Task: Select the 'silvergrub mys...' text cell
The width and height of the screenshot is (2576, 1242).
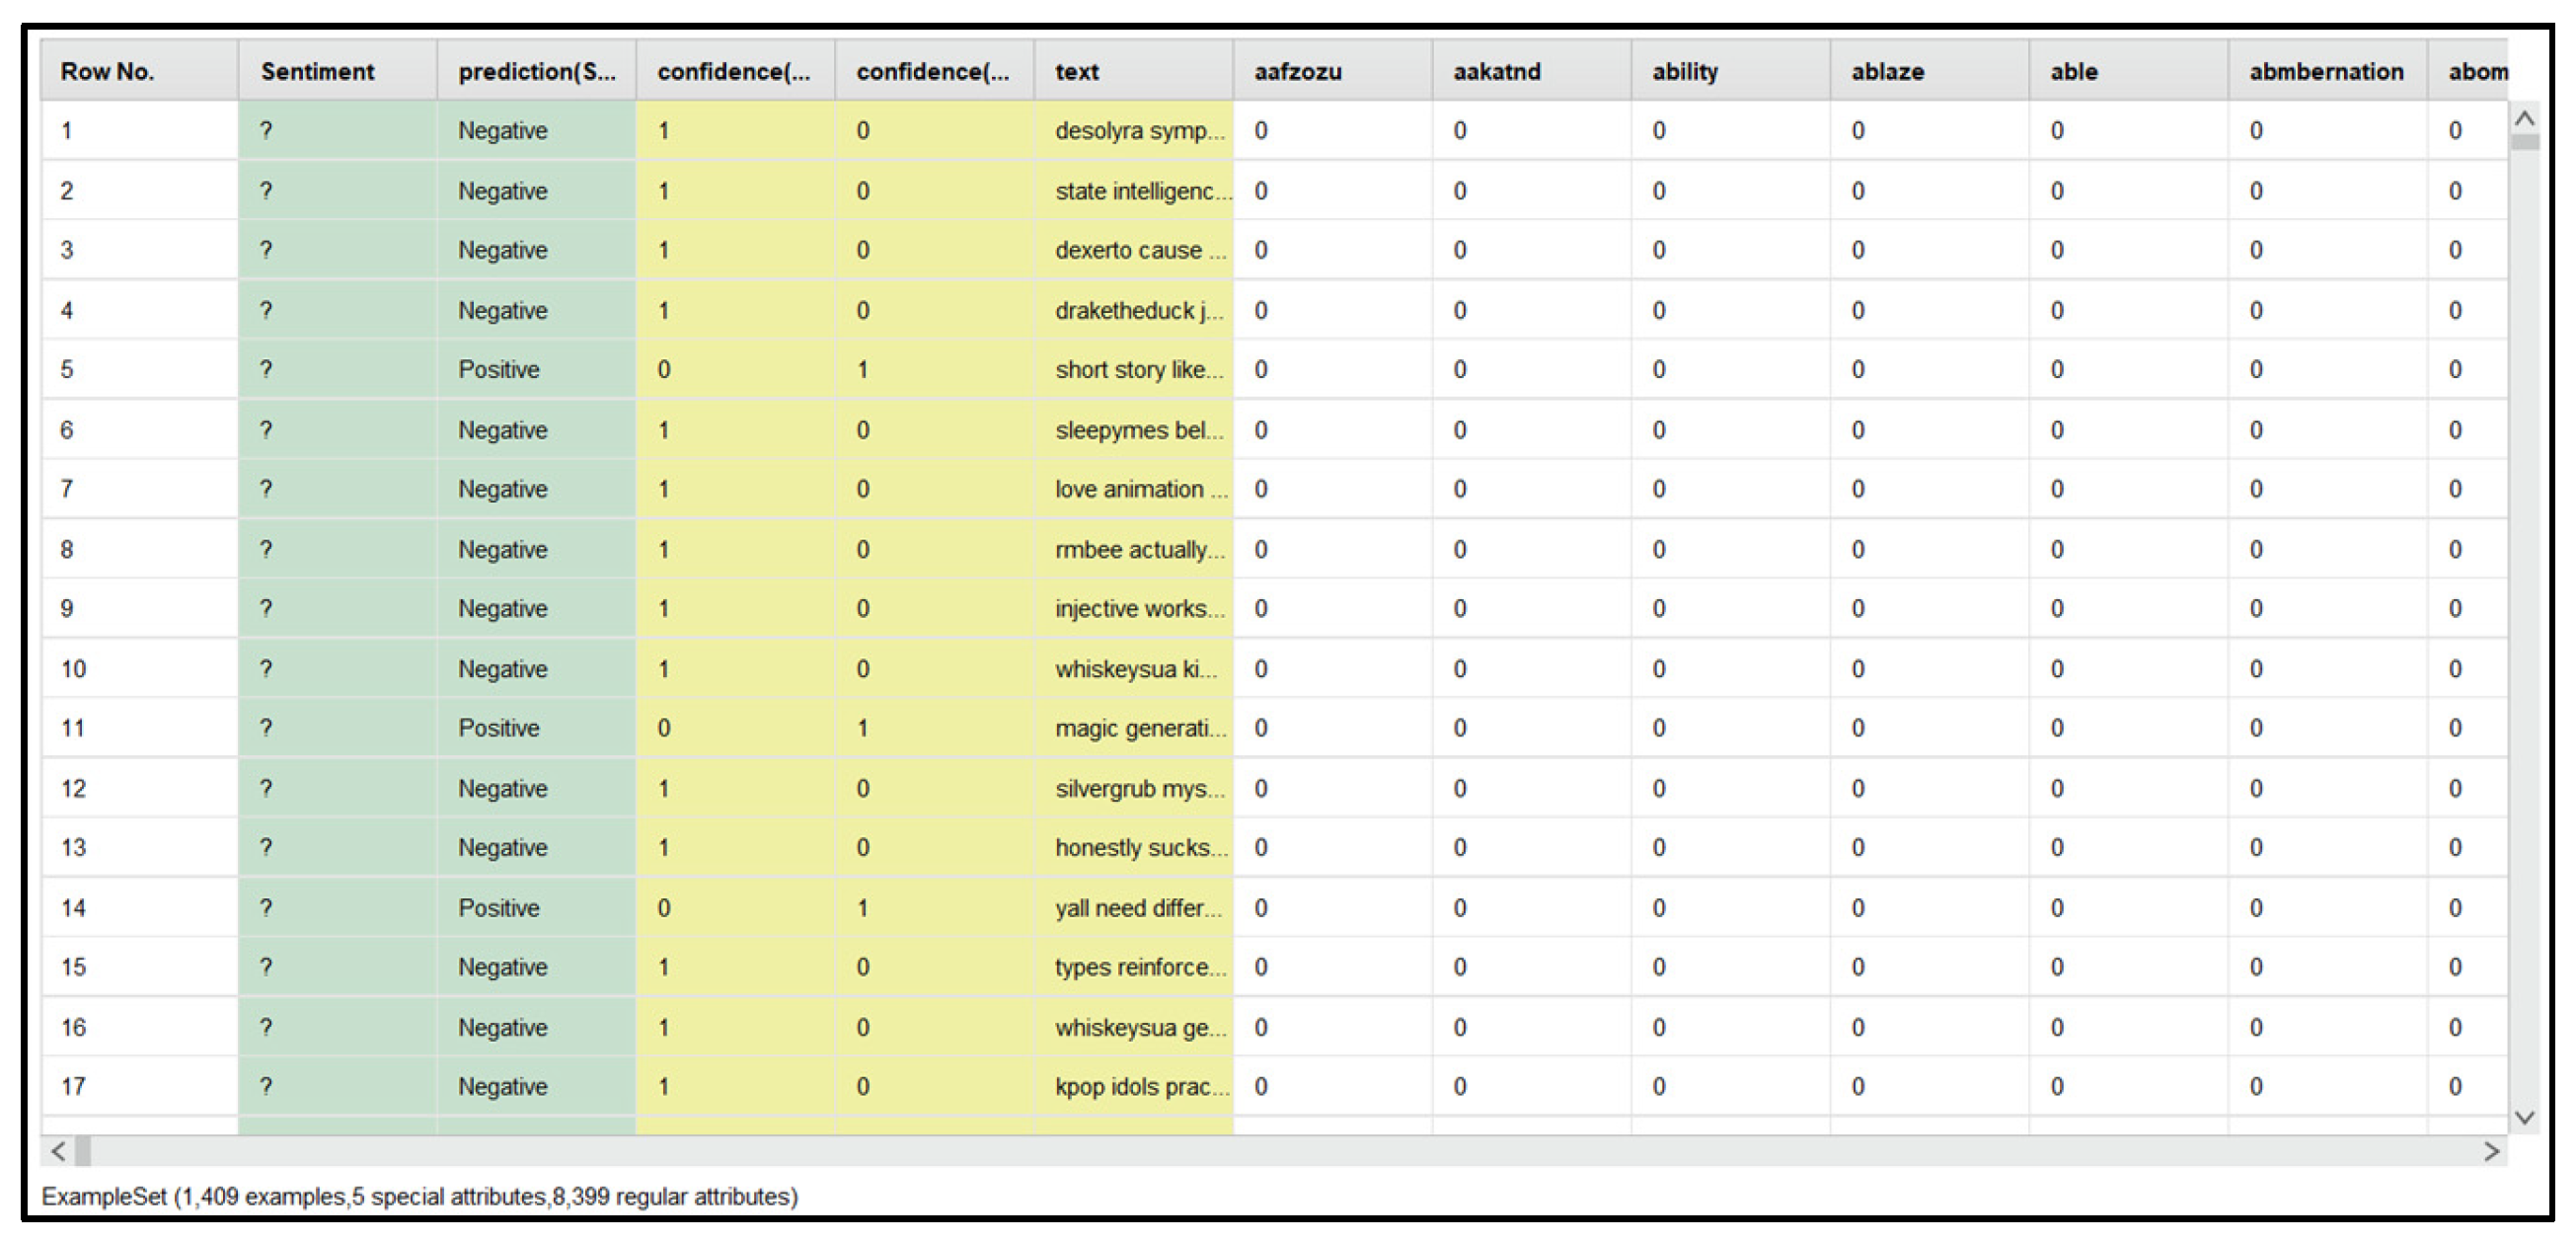Action: (1133, 788)
